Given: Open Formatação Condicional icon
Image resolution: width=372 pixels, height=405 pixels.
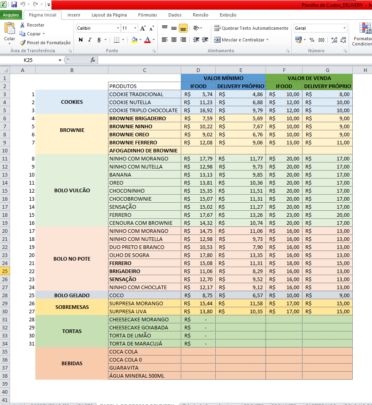Looking at the screenshot, I should [366, 29].
